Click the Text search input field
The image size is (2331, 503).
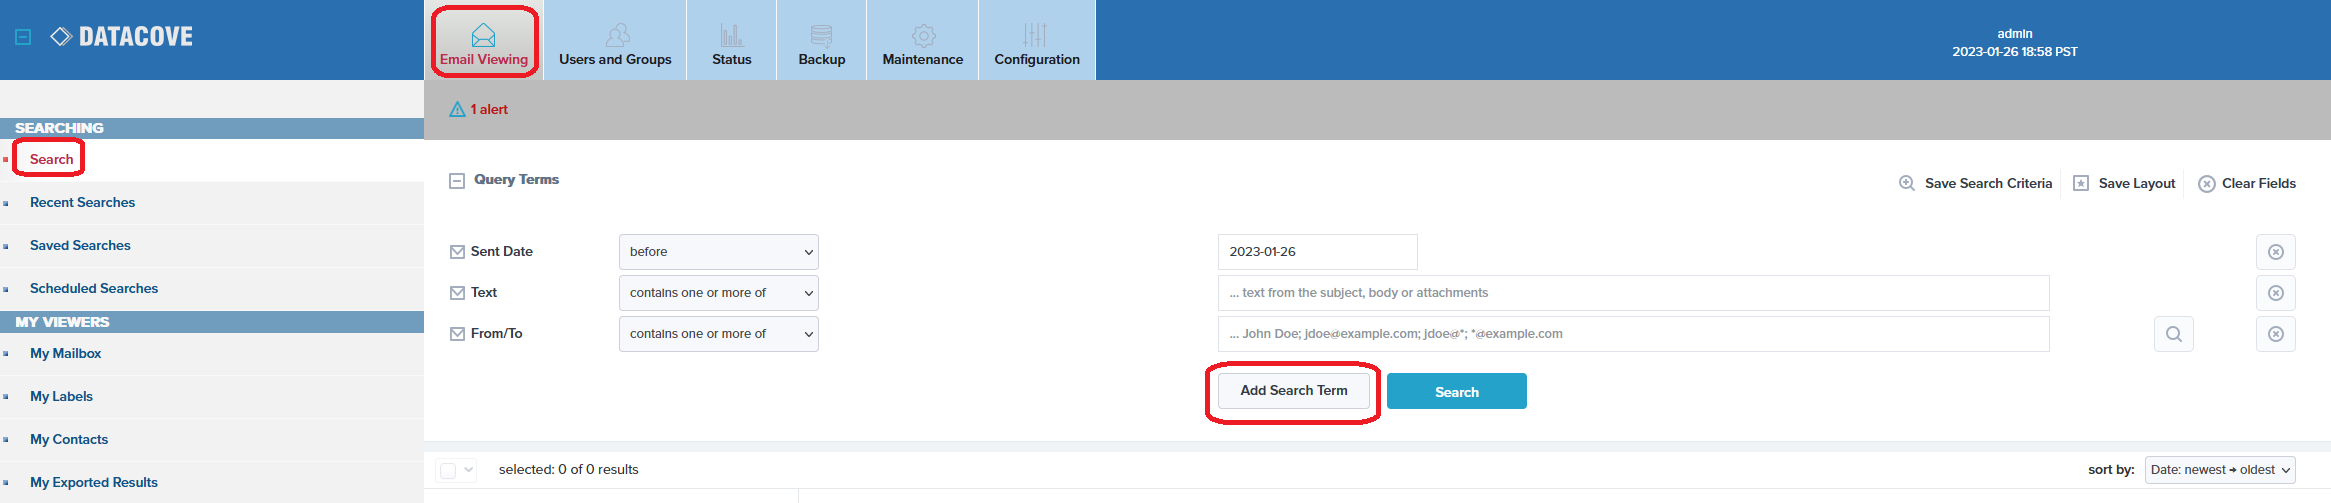[1633, 293]
